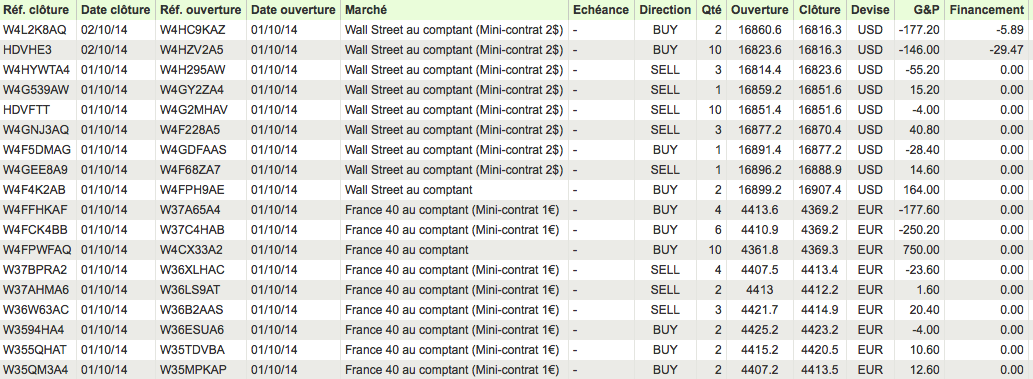1033x379 pixels.
Task: Click the -250.20 G&P value
Action: pos(918,230)
